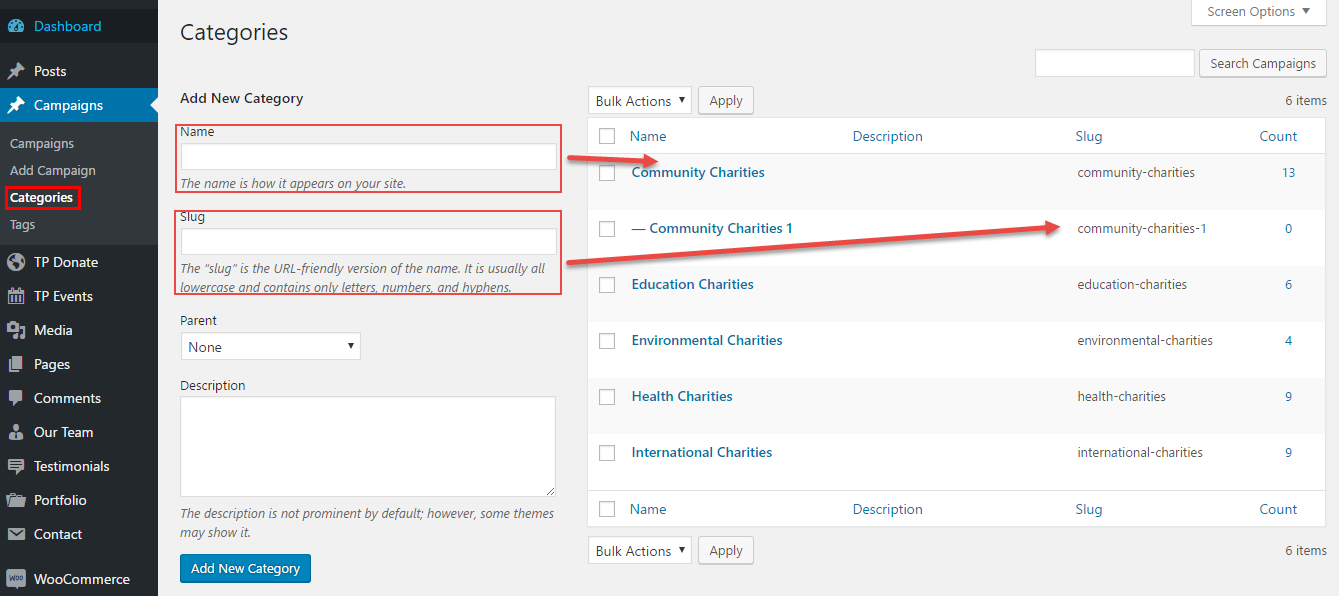Tick the Health Charities checkbox

coord(607,397)
